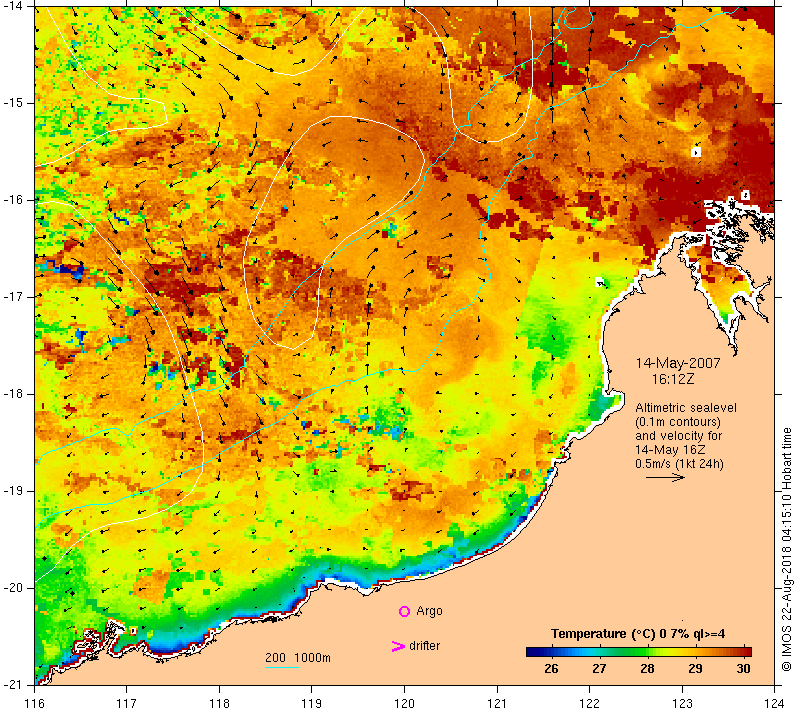Click the latitude axis label -16
Image resolution: width=800 pixels, height=710 pixels.
point(13,199)
